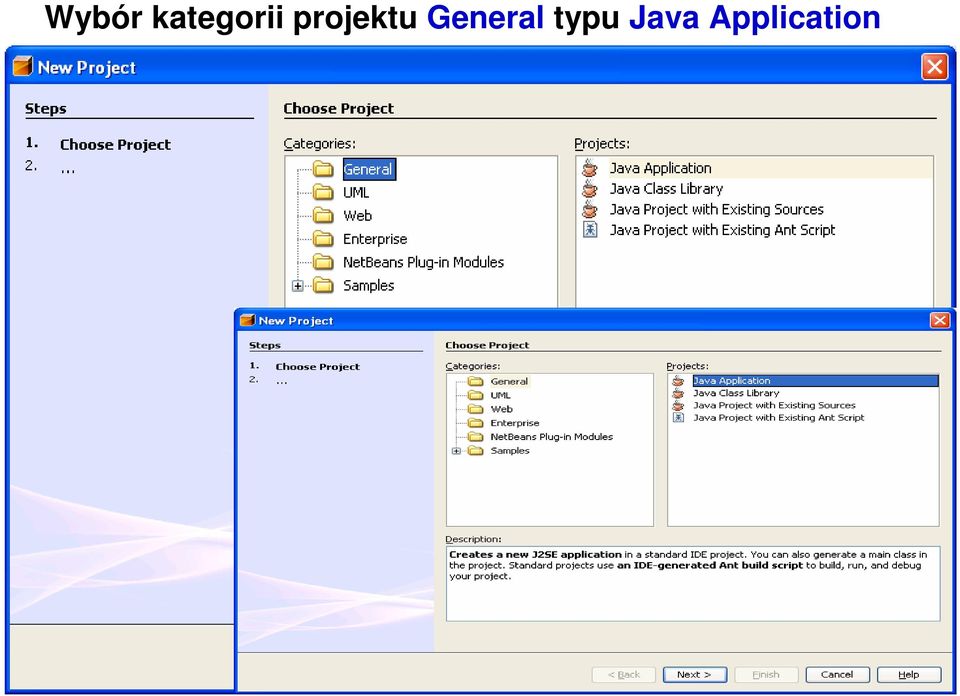Screen dimensions: 960x696
Task: Click Web folder icon in front window
Action: pos(476,409)
